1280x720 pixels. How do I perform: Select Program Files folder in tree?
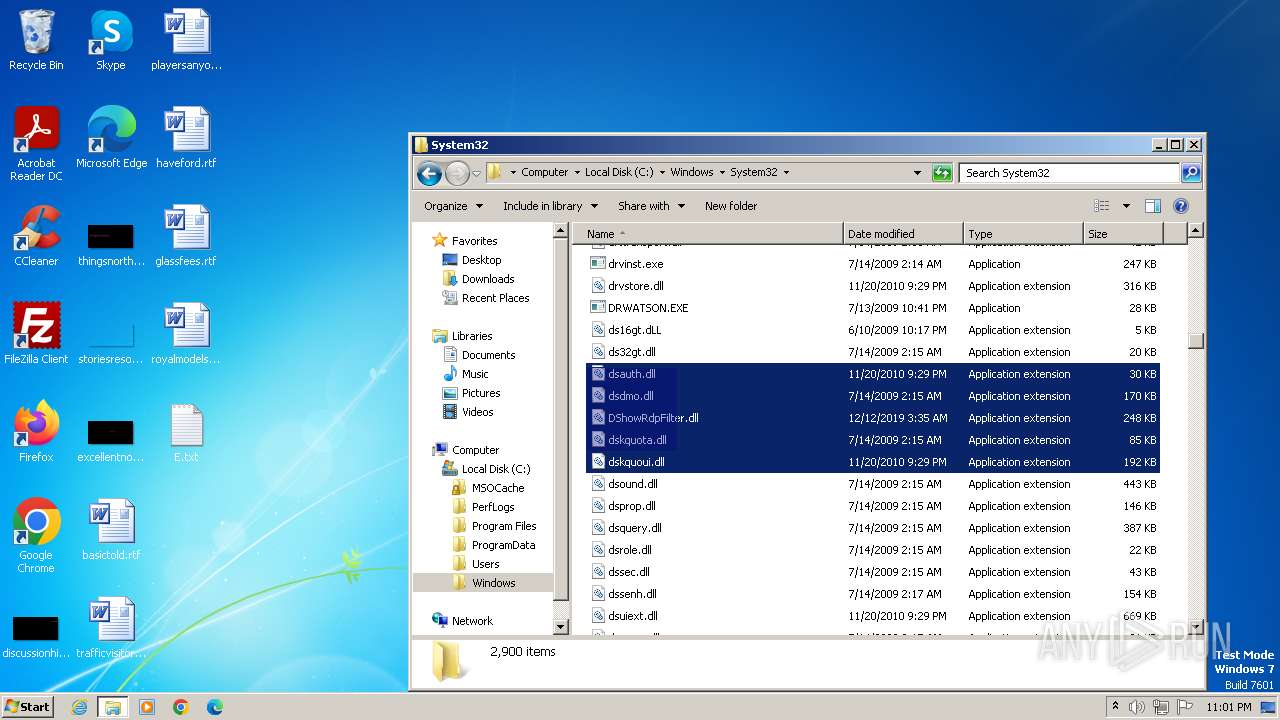[504, 526]
